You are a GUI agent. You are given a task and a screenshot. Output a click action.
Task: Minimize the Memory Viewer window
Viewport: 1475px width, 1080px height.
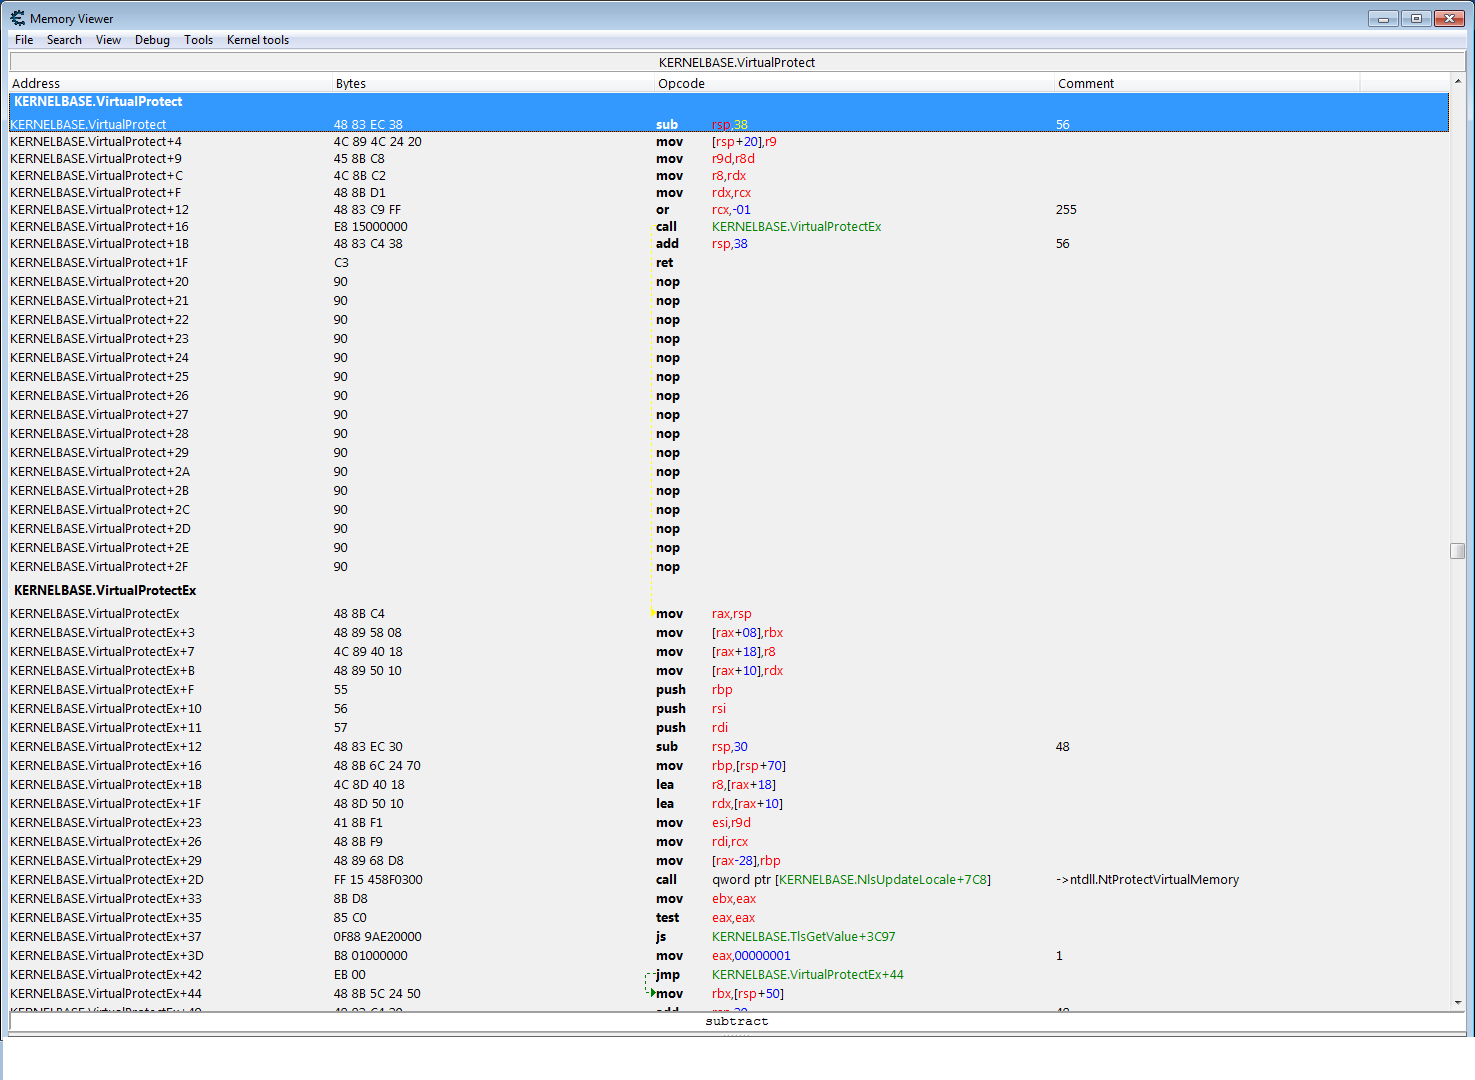click(1383, 19)
